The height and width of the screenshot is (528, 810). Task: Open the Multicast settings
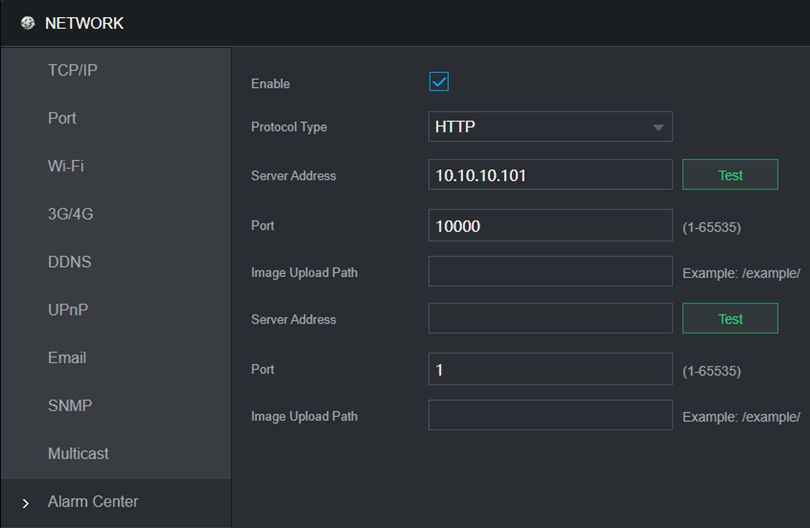(78, 454)
